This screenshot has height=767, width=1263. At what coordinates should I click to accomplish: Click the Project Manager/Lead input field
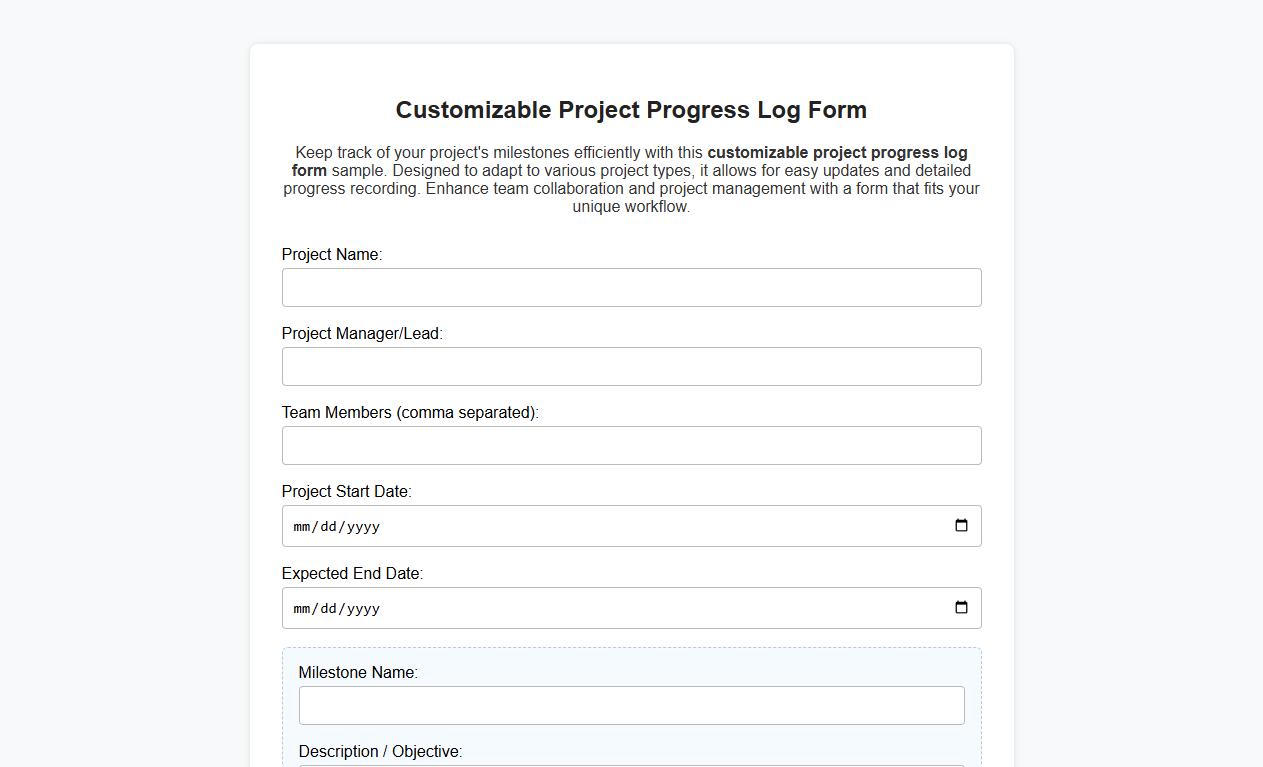[x=631, y=366]
